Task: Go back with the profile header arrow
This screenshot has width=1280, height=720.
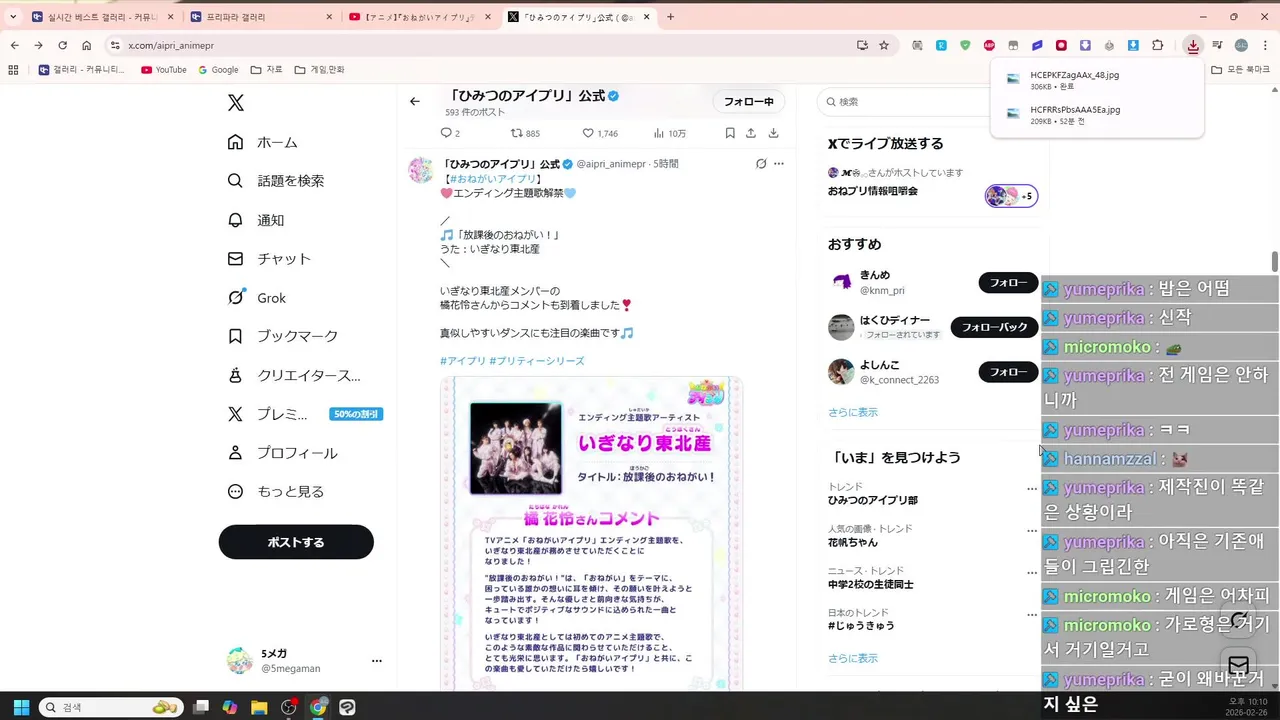Action: tap(415, 101)
